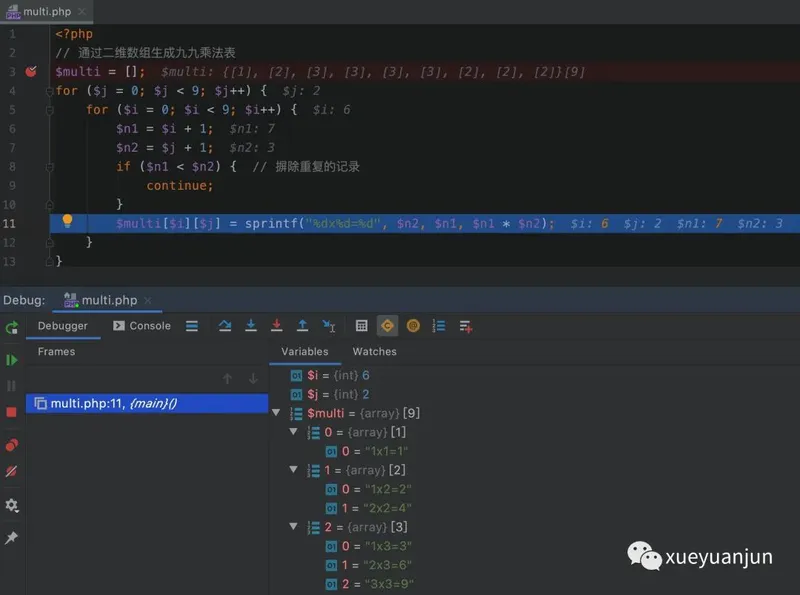Image resolution: width=800 pixels, height=595 pixels.
Task: Move down one frame
Action: (253, 379)
